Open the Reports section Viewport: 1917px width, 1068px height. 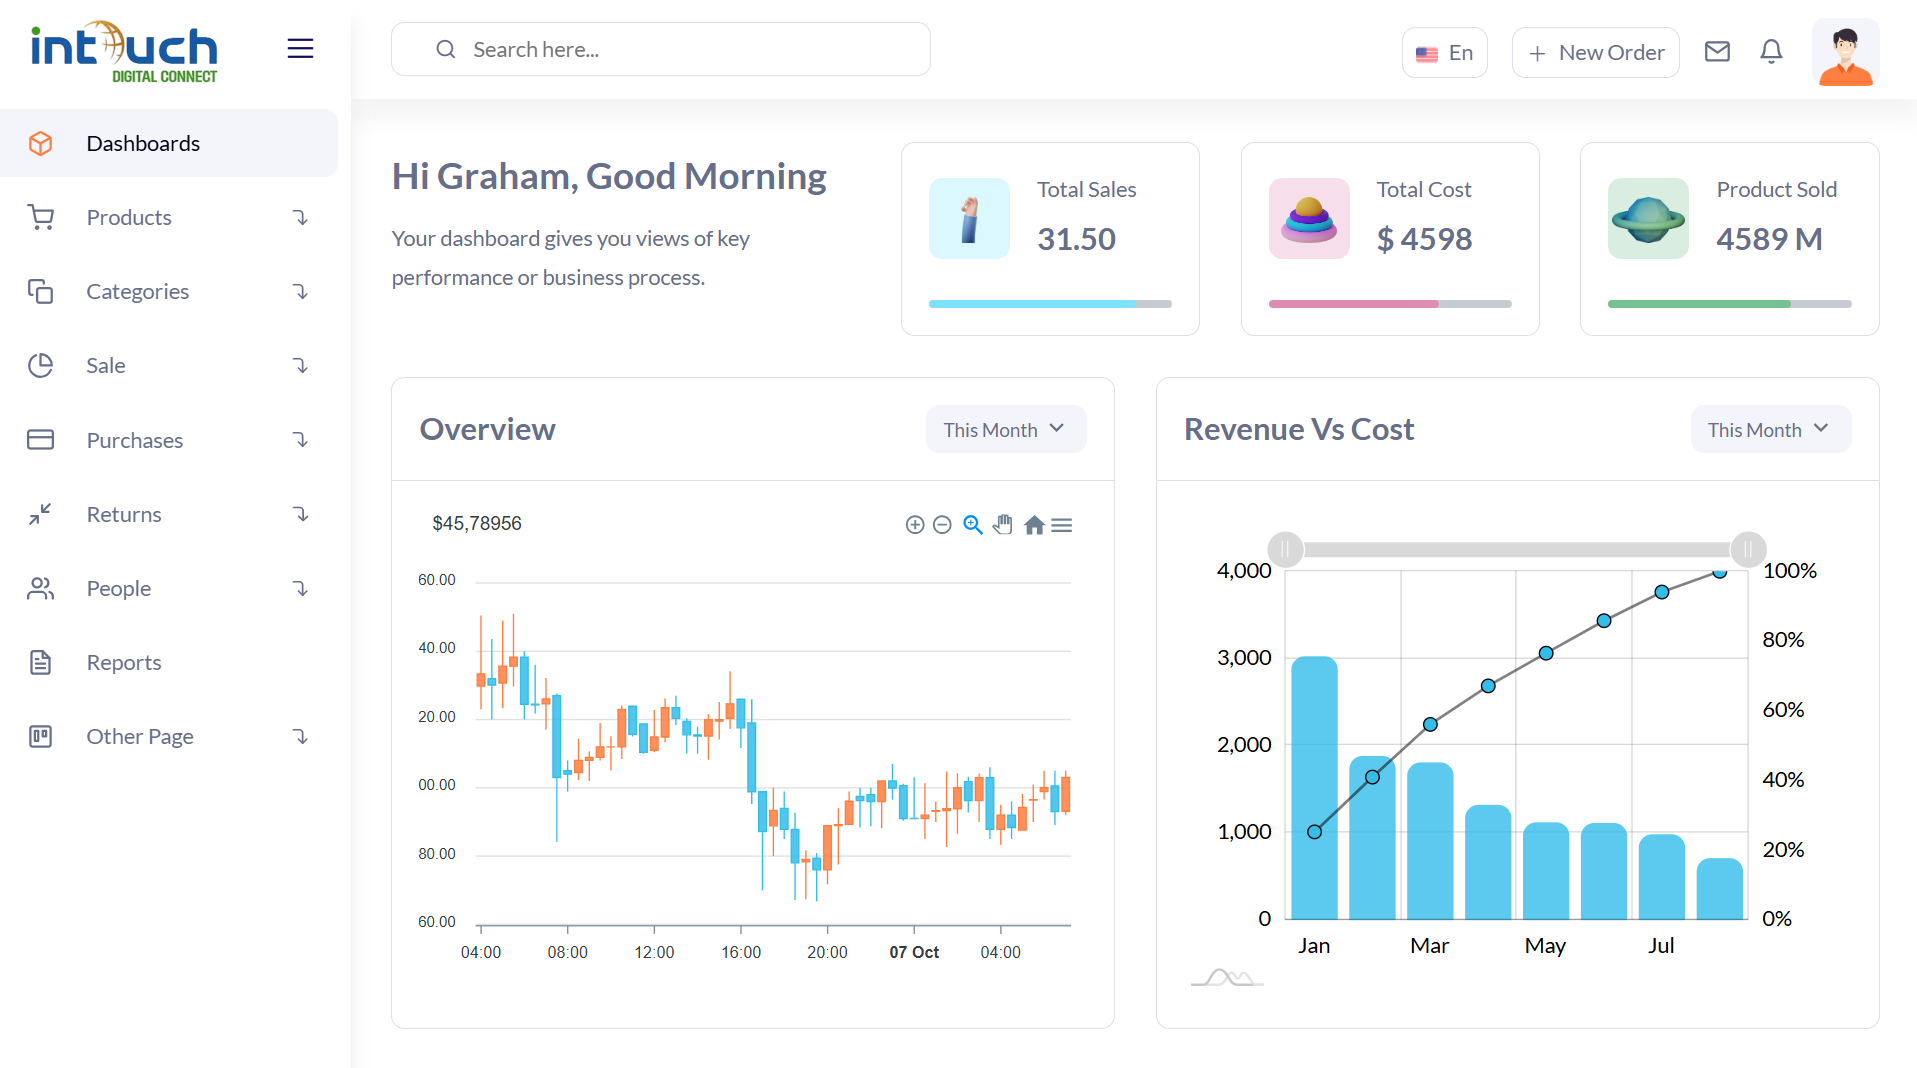click(x=123, y=662)
